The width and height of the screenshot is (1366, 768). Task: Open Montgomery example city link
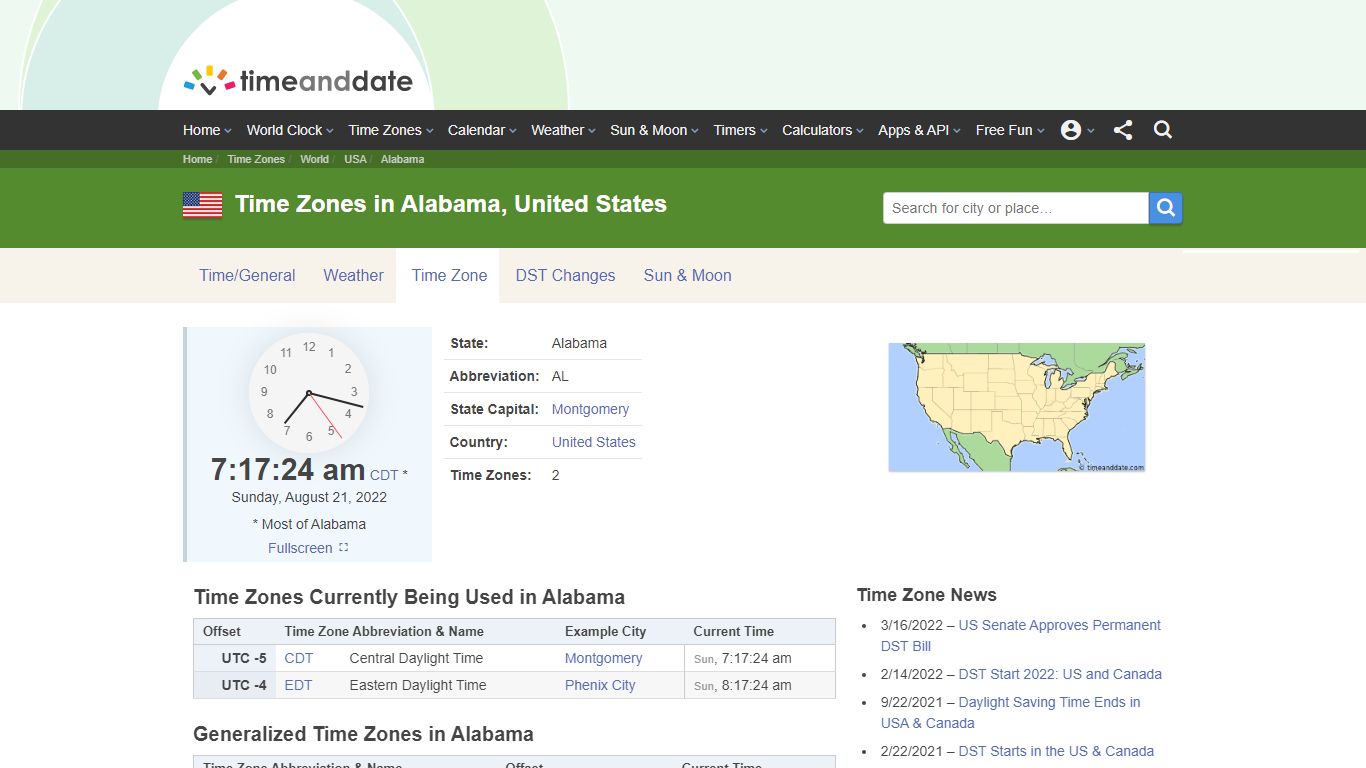[x=603, y=658]
